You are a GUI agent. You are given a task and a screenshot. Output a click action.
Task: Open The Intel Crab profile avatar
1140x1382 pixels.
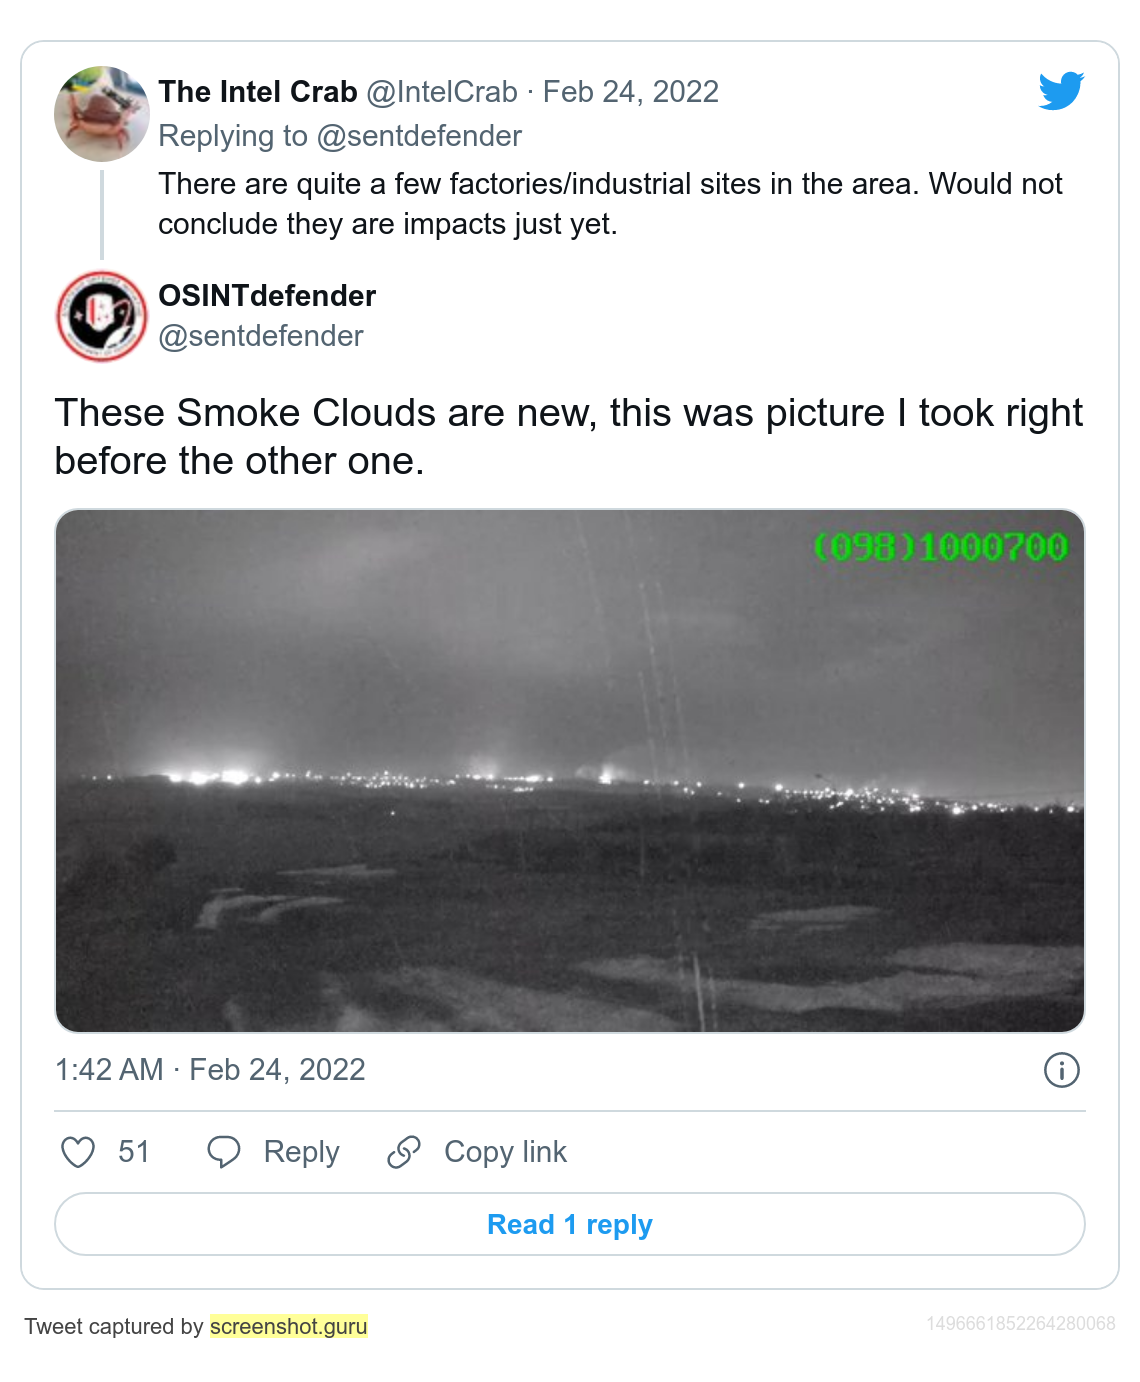[101, 114]
